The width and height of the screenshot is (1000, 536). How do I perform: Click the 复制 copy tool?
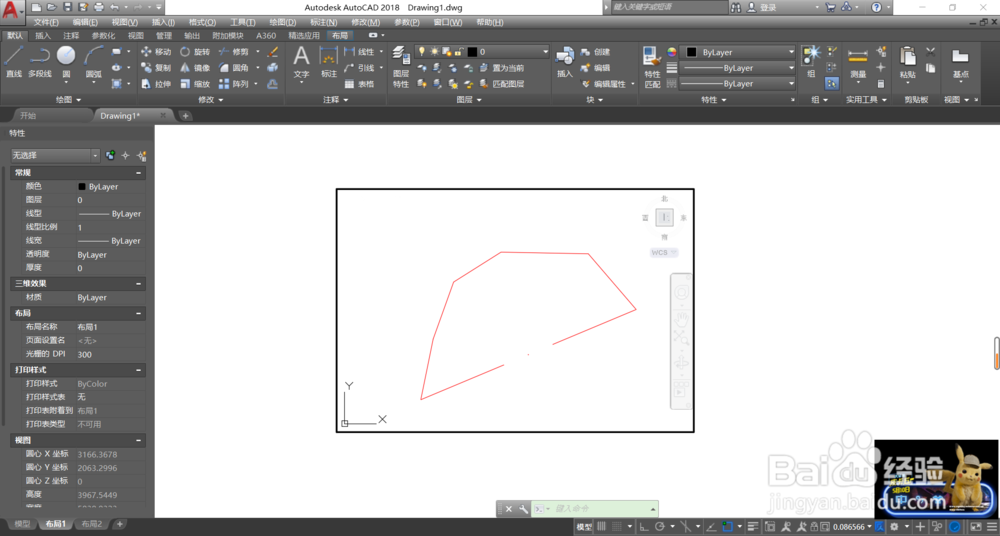[x=156, y=68]
